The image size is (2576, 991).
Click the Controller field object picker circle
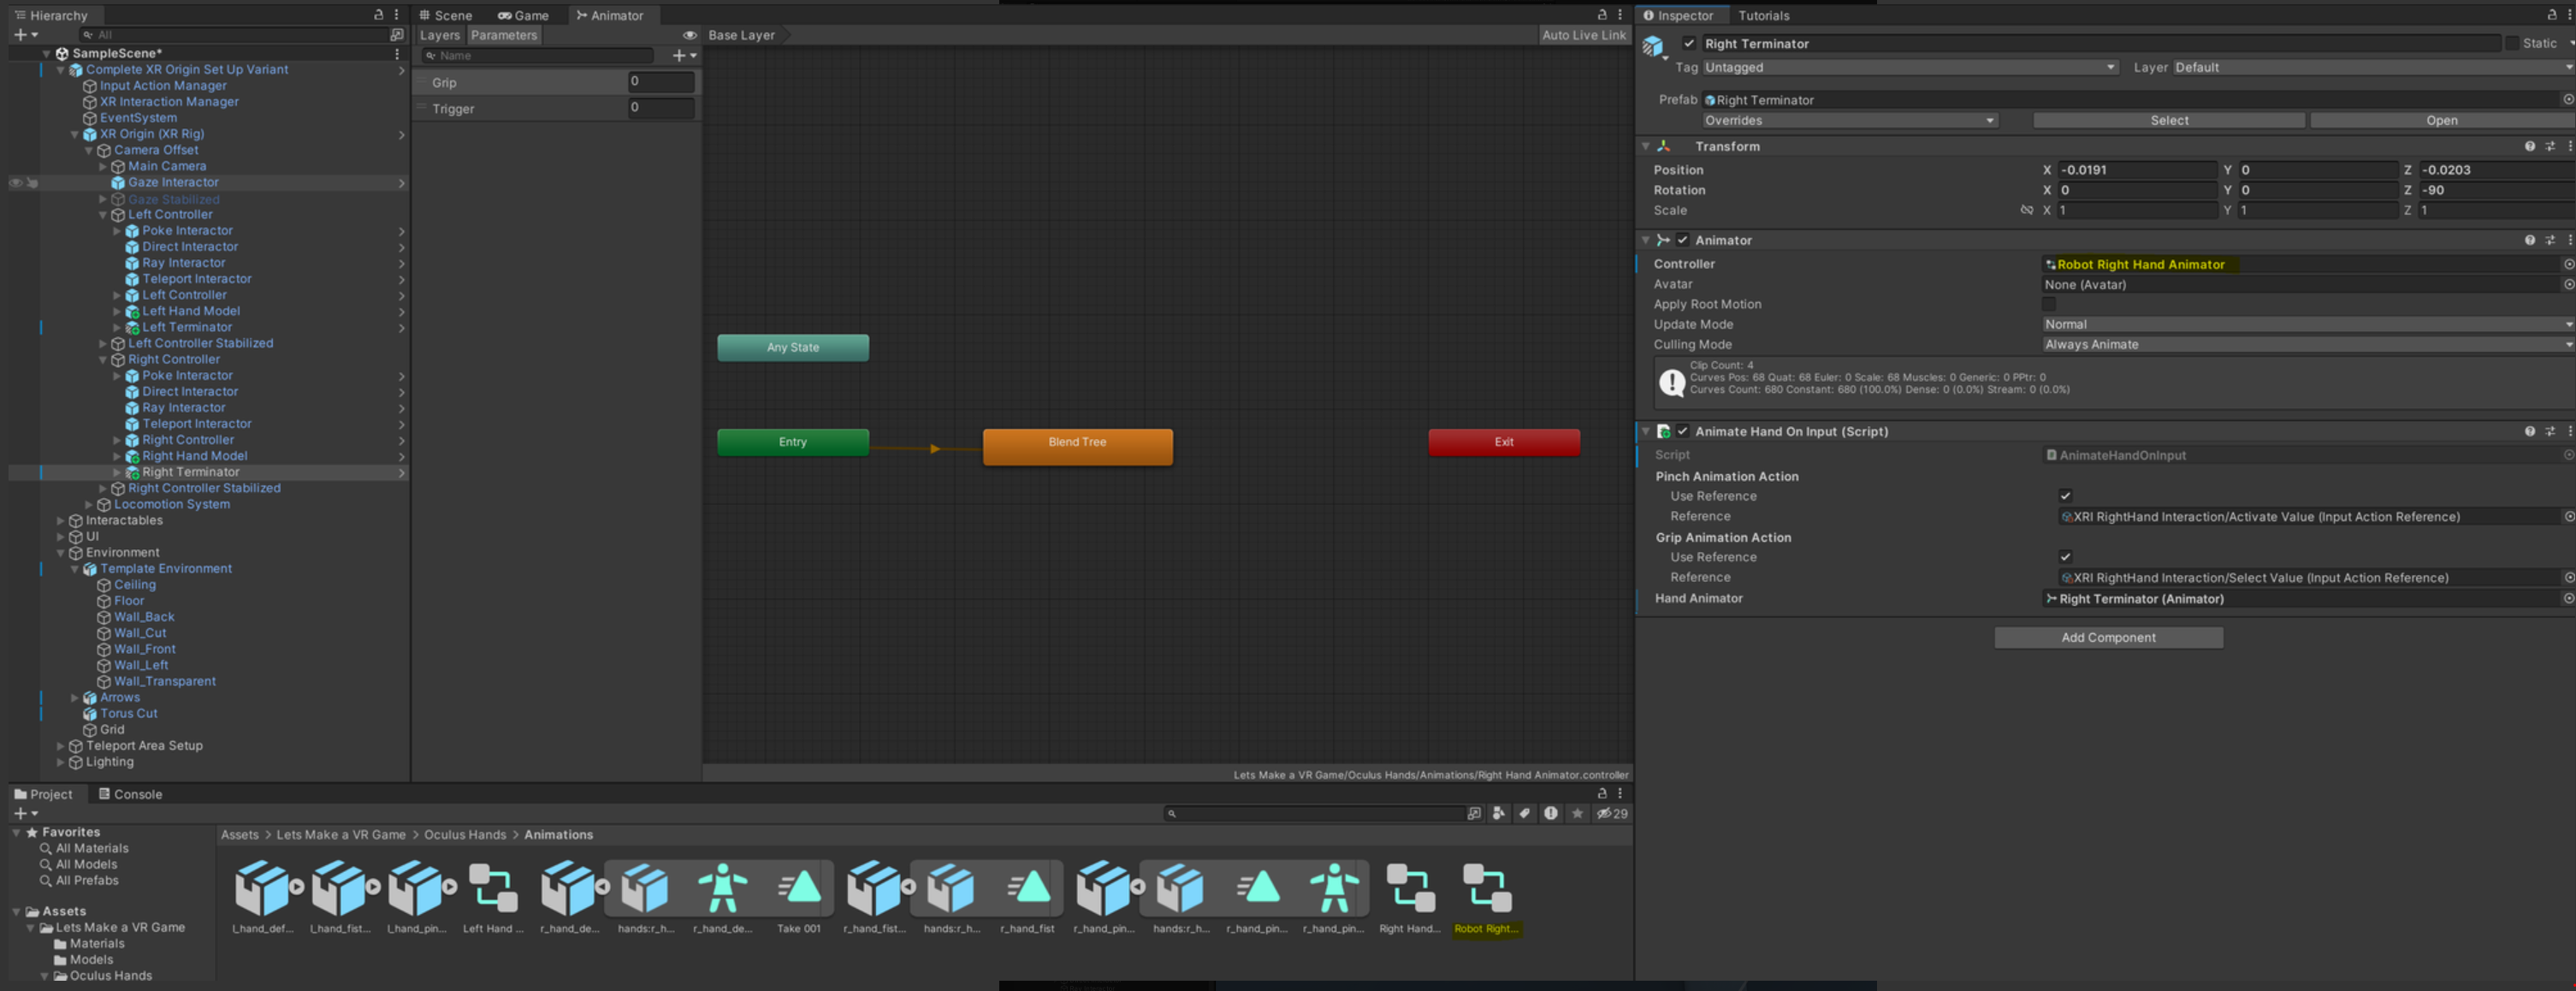point(2568,264)
